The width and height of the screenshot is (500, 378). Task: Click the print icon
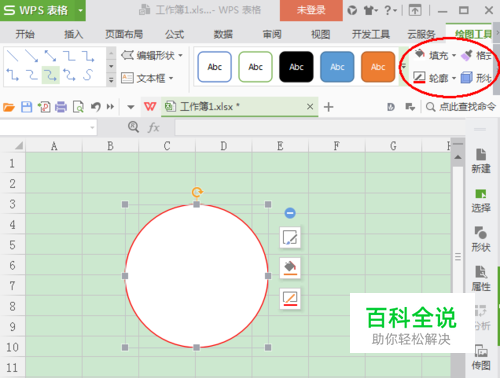61,107
